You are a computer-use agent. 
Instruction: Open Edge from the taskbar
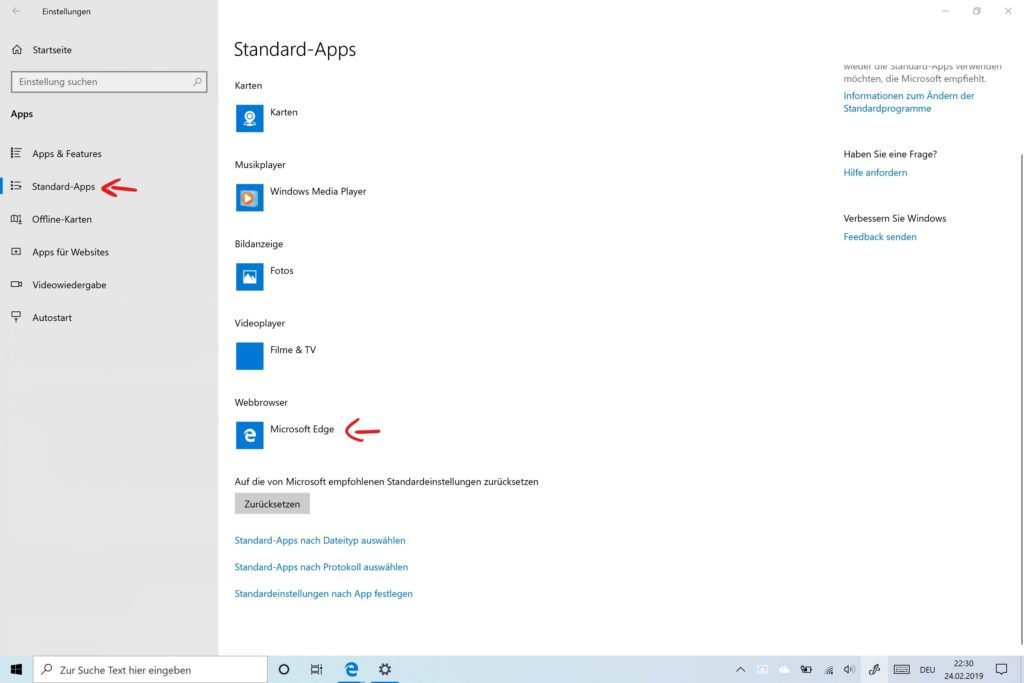351,669
